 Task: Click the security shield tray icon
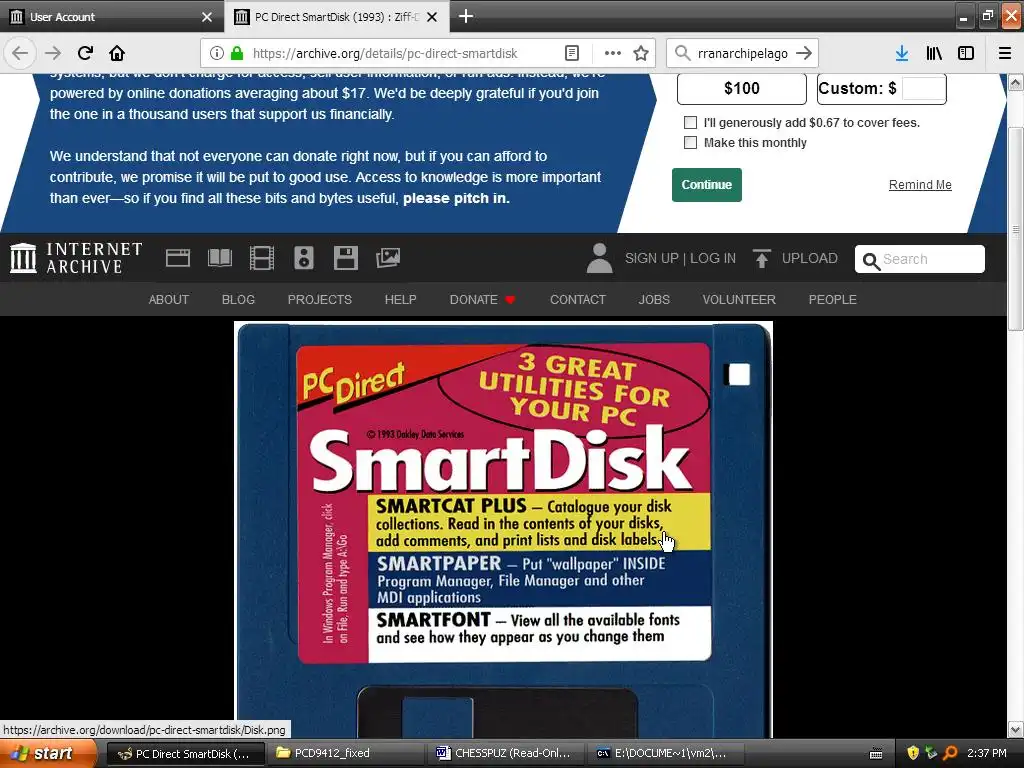point(913,754)
